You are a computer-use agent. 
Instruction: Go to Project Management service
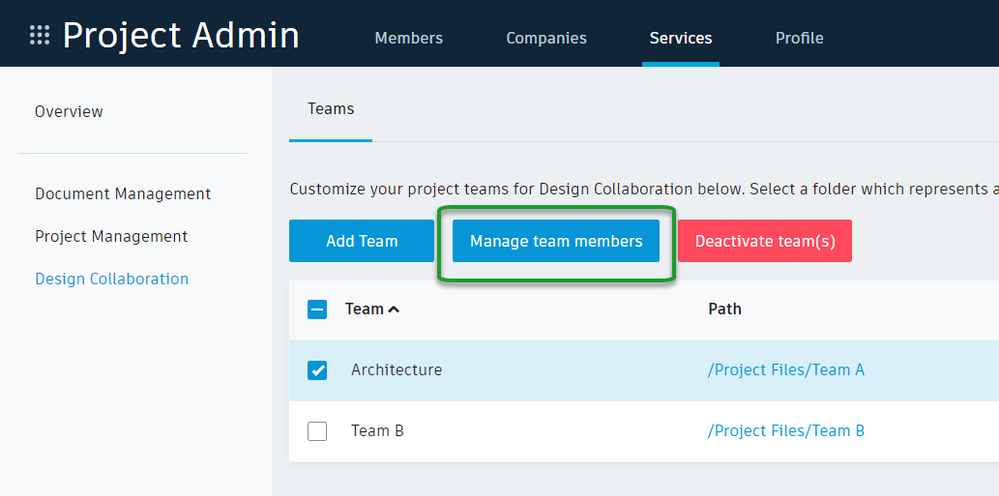[x=111, y=236]
